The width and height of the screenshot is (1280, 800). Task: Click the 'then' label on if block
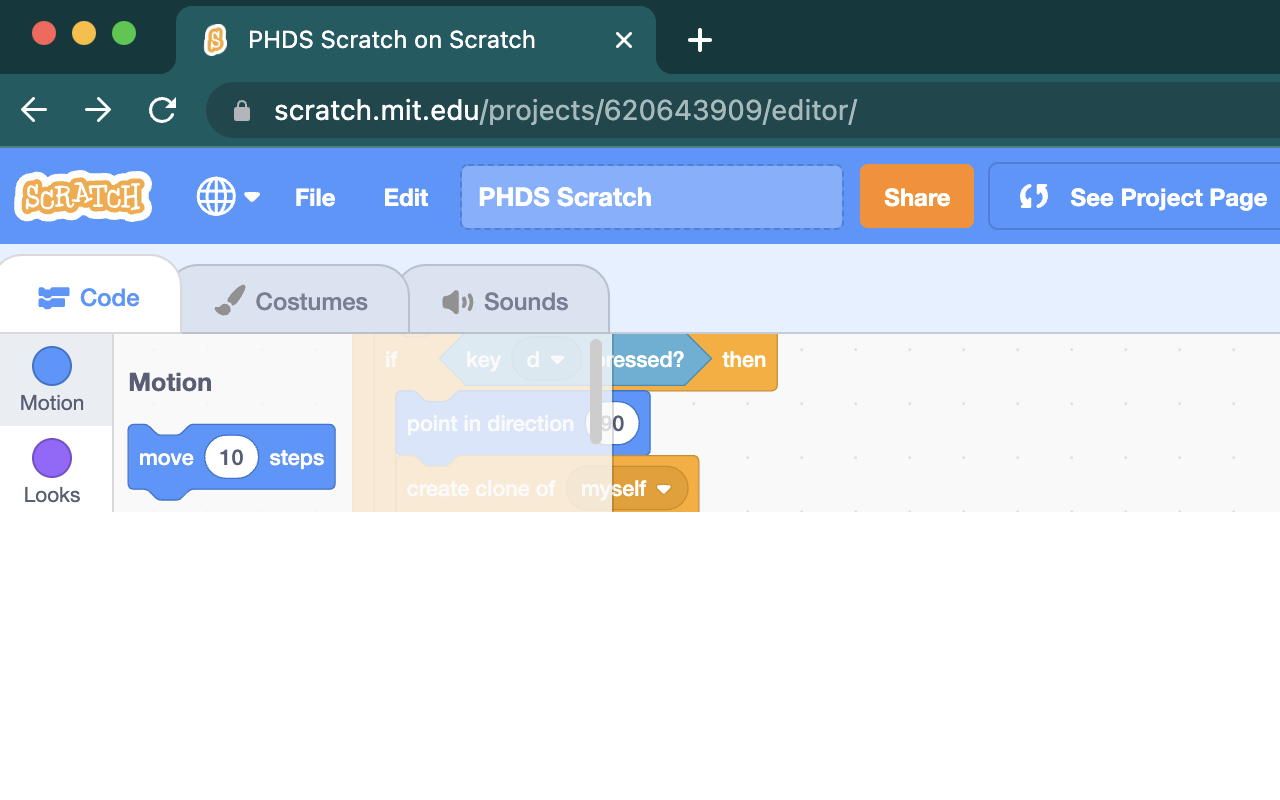click(x=744, y=360)
